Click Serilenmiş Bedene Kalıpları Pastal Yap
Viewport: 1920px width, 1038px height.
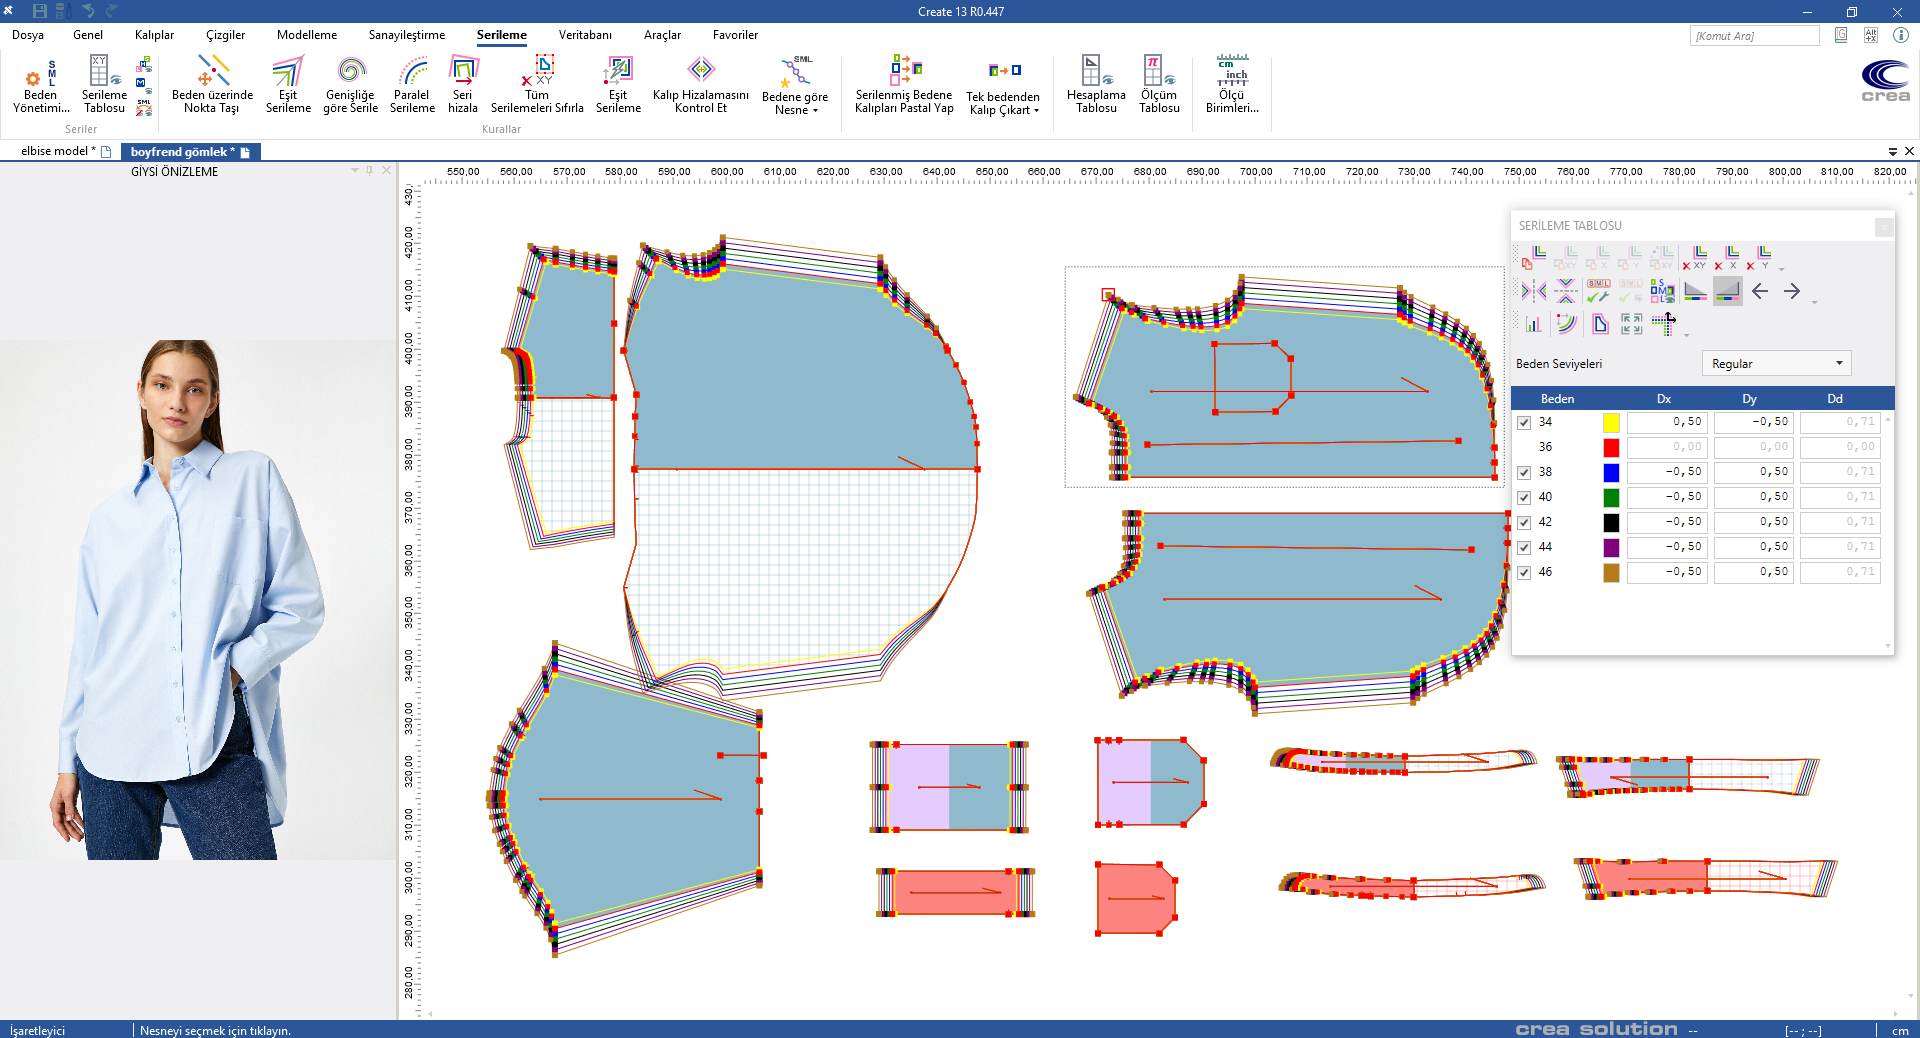[904, 85]
